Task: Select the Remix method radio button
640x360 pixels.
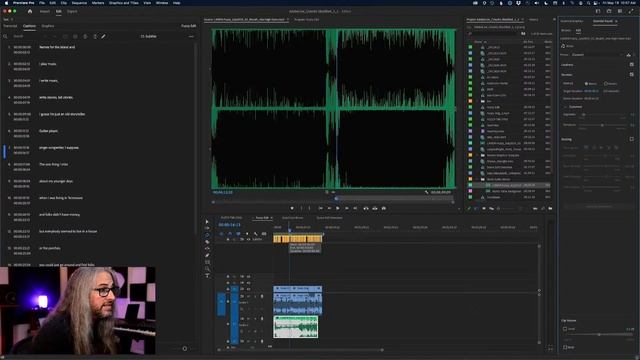Action: tap(587, 84)
